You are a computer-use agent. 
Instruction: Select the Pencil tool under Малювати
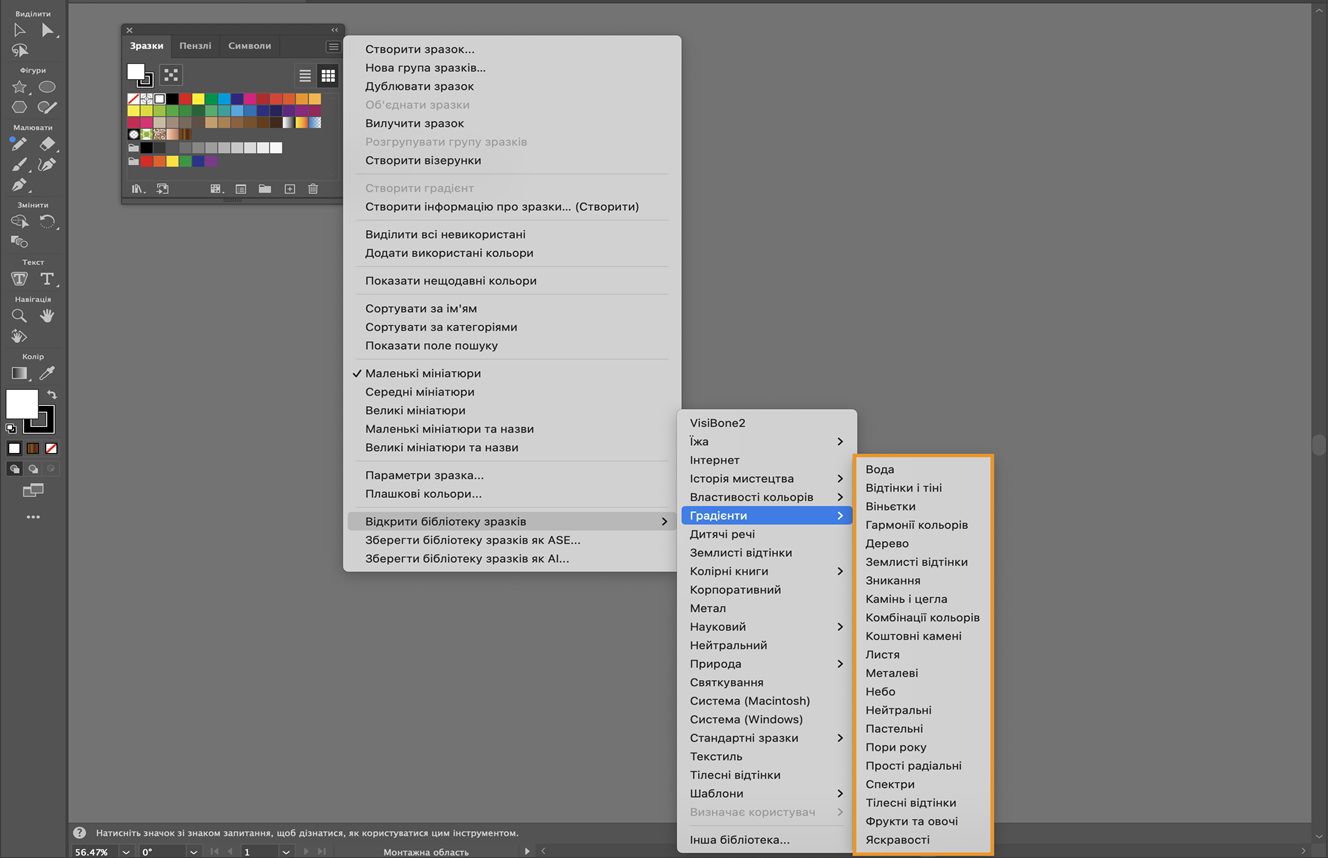pyautogui.click(x=19, y=144)
